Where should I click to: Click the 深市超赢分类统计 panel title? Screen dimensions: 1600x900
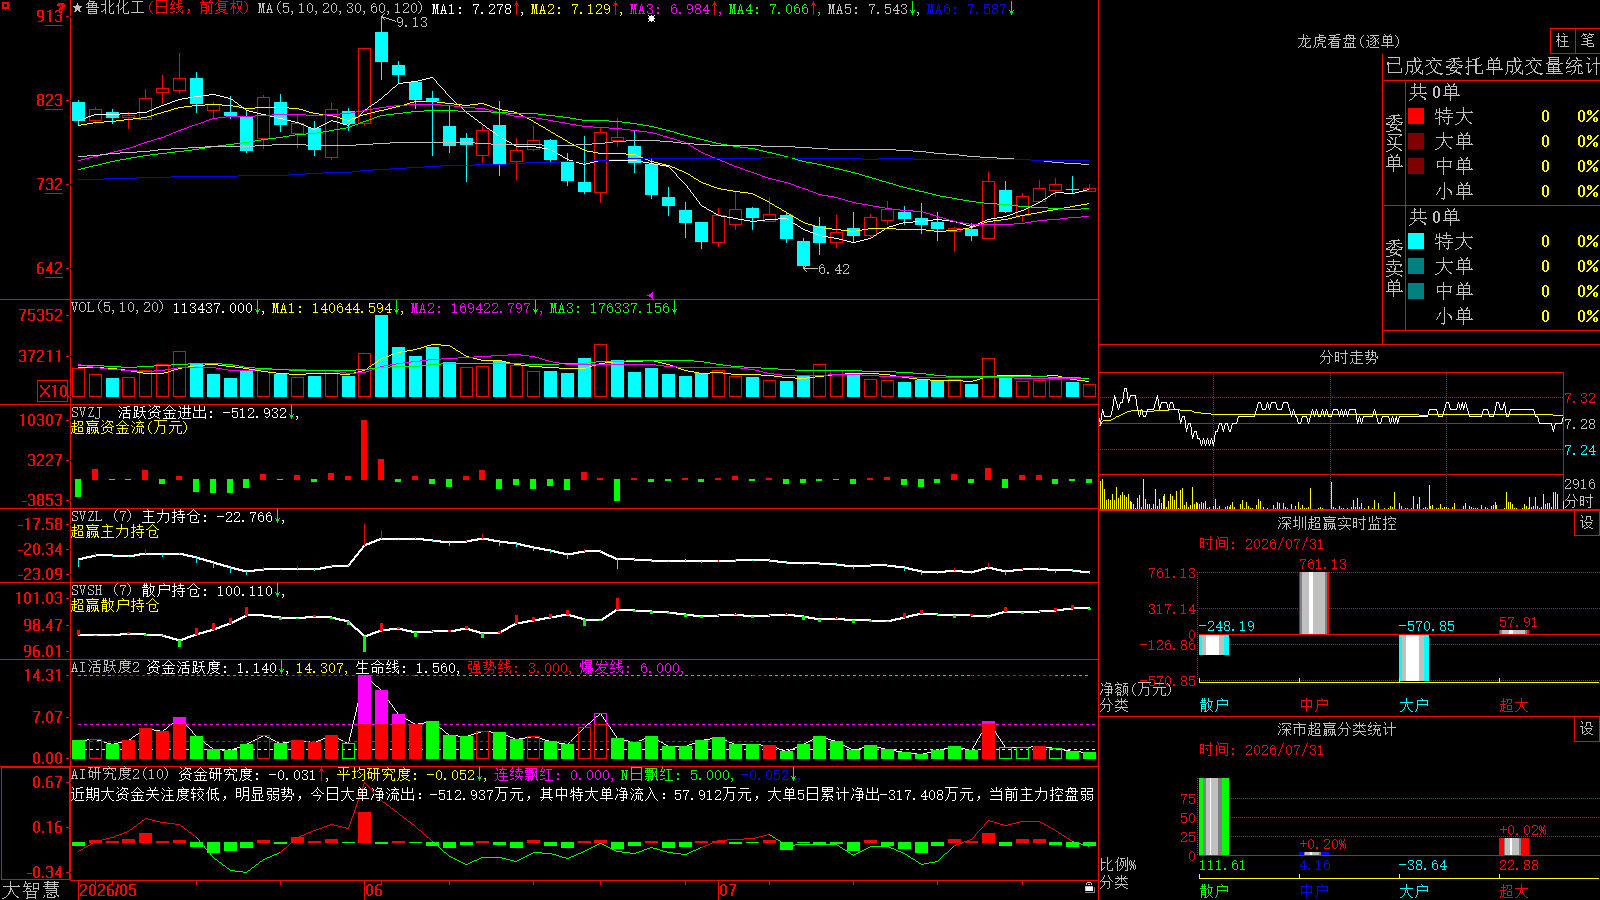point(1336,729)
